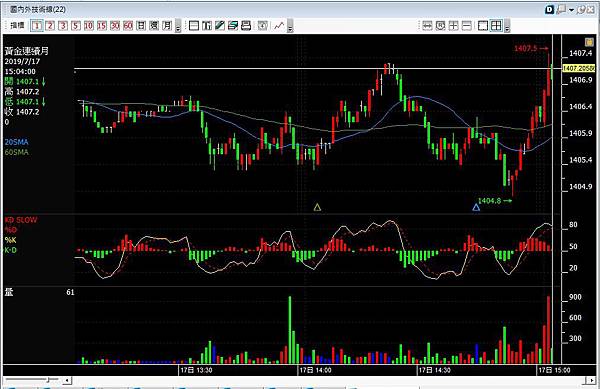Open the green pen drawing tool

tap(220, 26)
